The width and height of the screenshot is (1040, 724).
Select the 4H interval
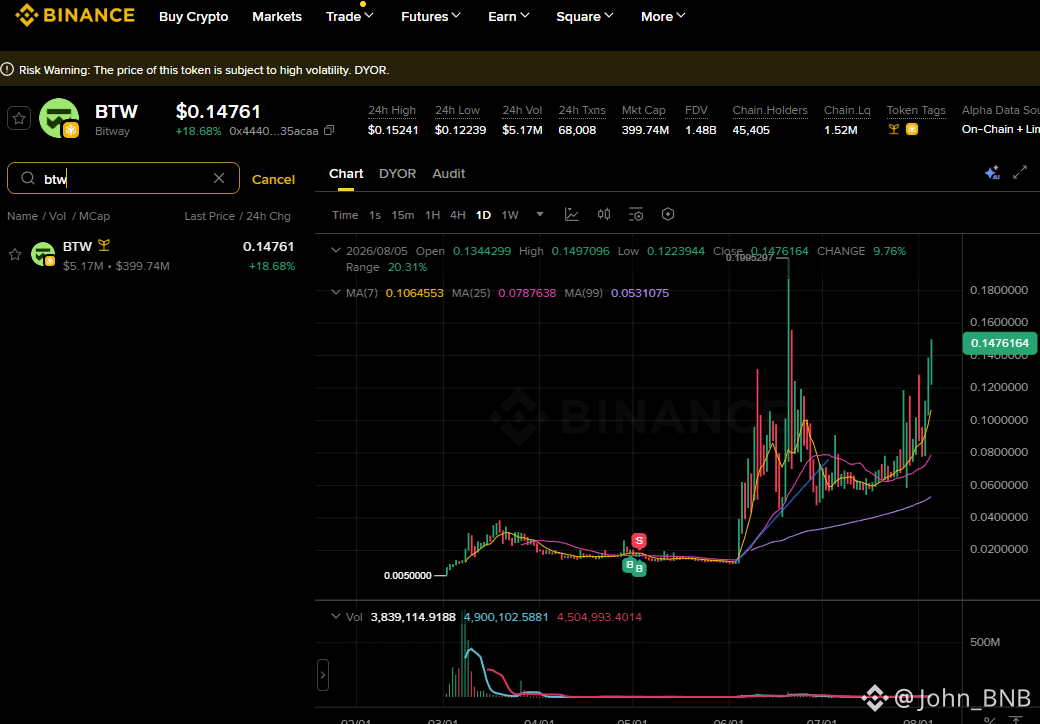point(458,215)
